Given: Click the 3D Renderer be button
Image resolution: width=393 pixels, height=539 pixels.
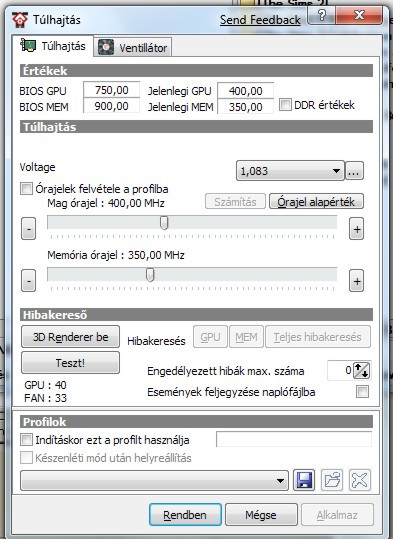Looking at the screenshot, I should pyautogui.click(x=70, y=337).
